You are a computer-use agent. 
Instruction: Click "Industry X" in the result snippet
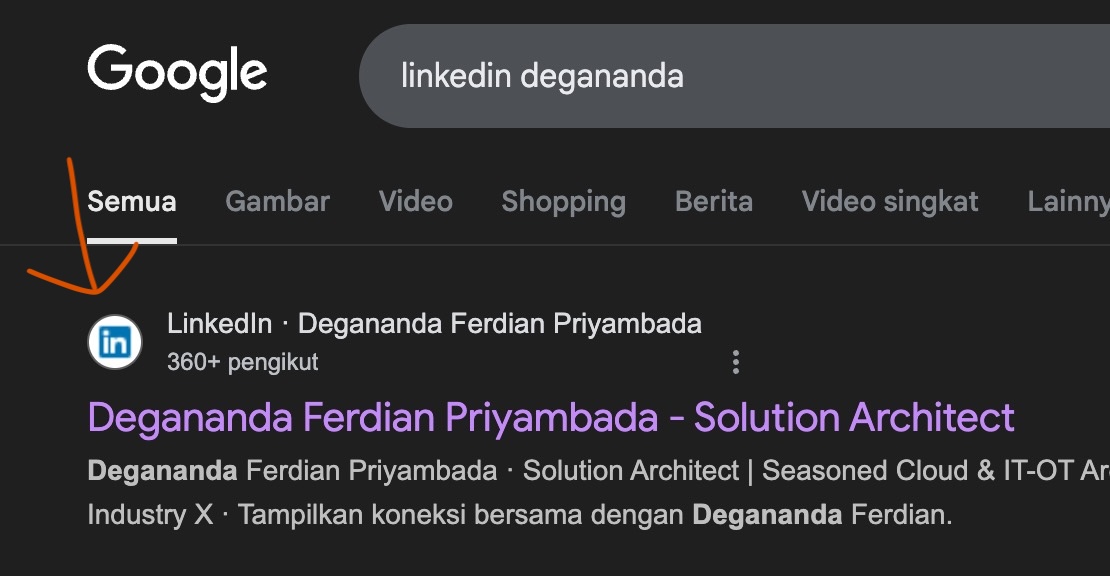tap(150, 515)
